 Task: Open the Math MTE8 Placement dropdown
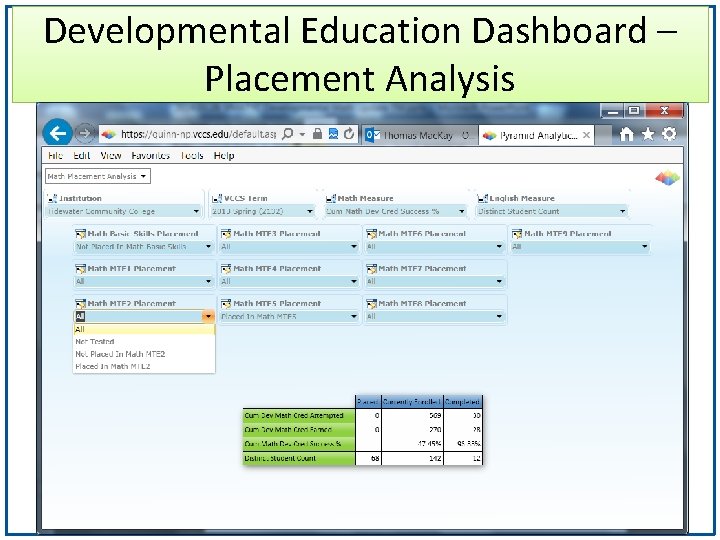coord(499,316)
